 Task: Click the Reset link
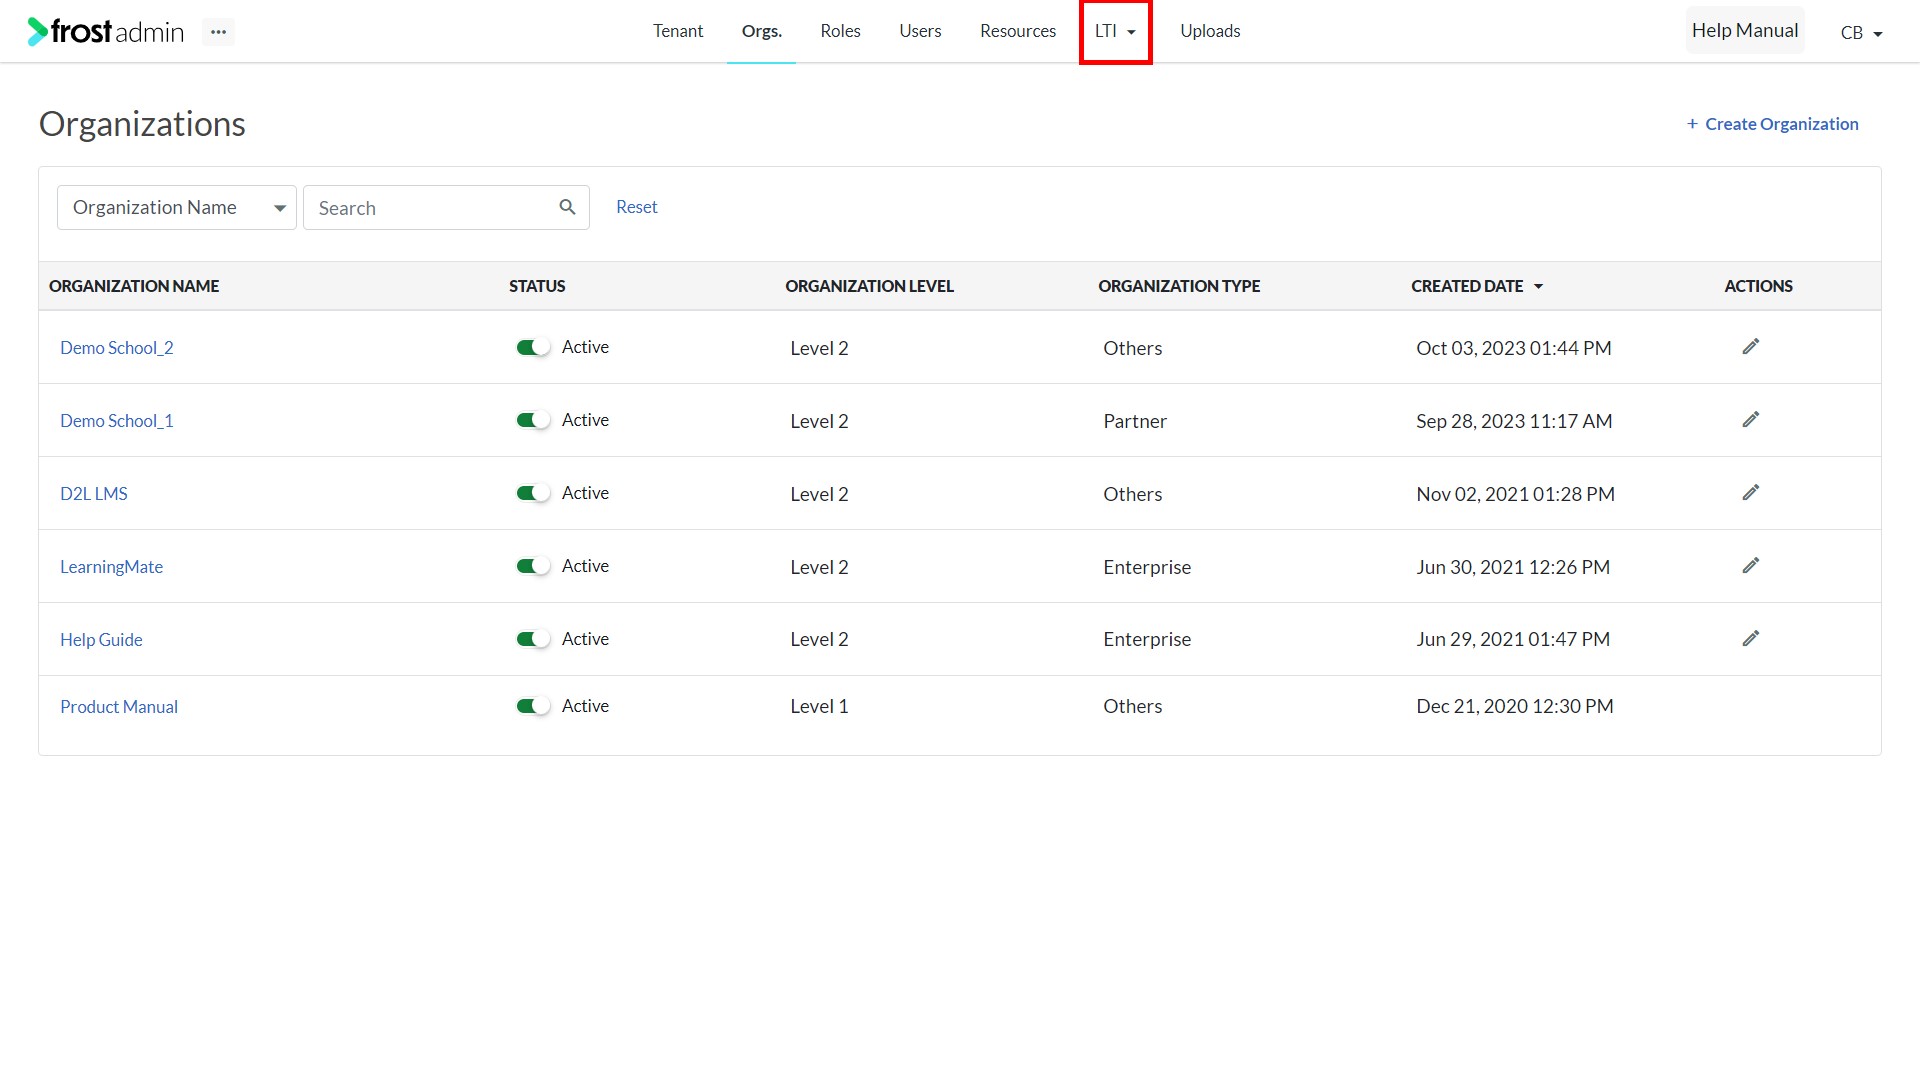(x=636, y=207)
